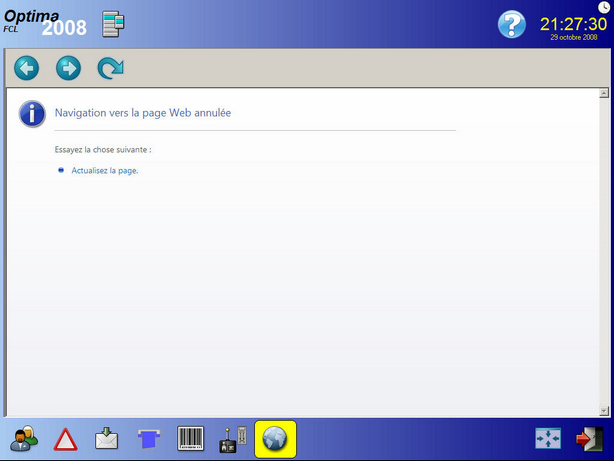Click the '29 octobre 2008' date text
614x461 pixels.
click(x=573, y=37)
